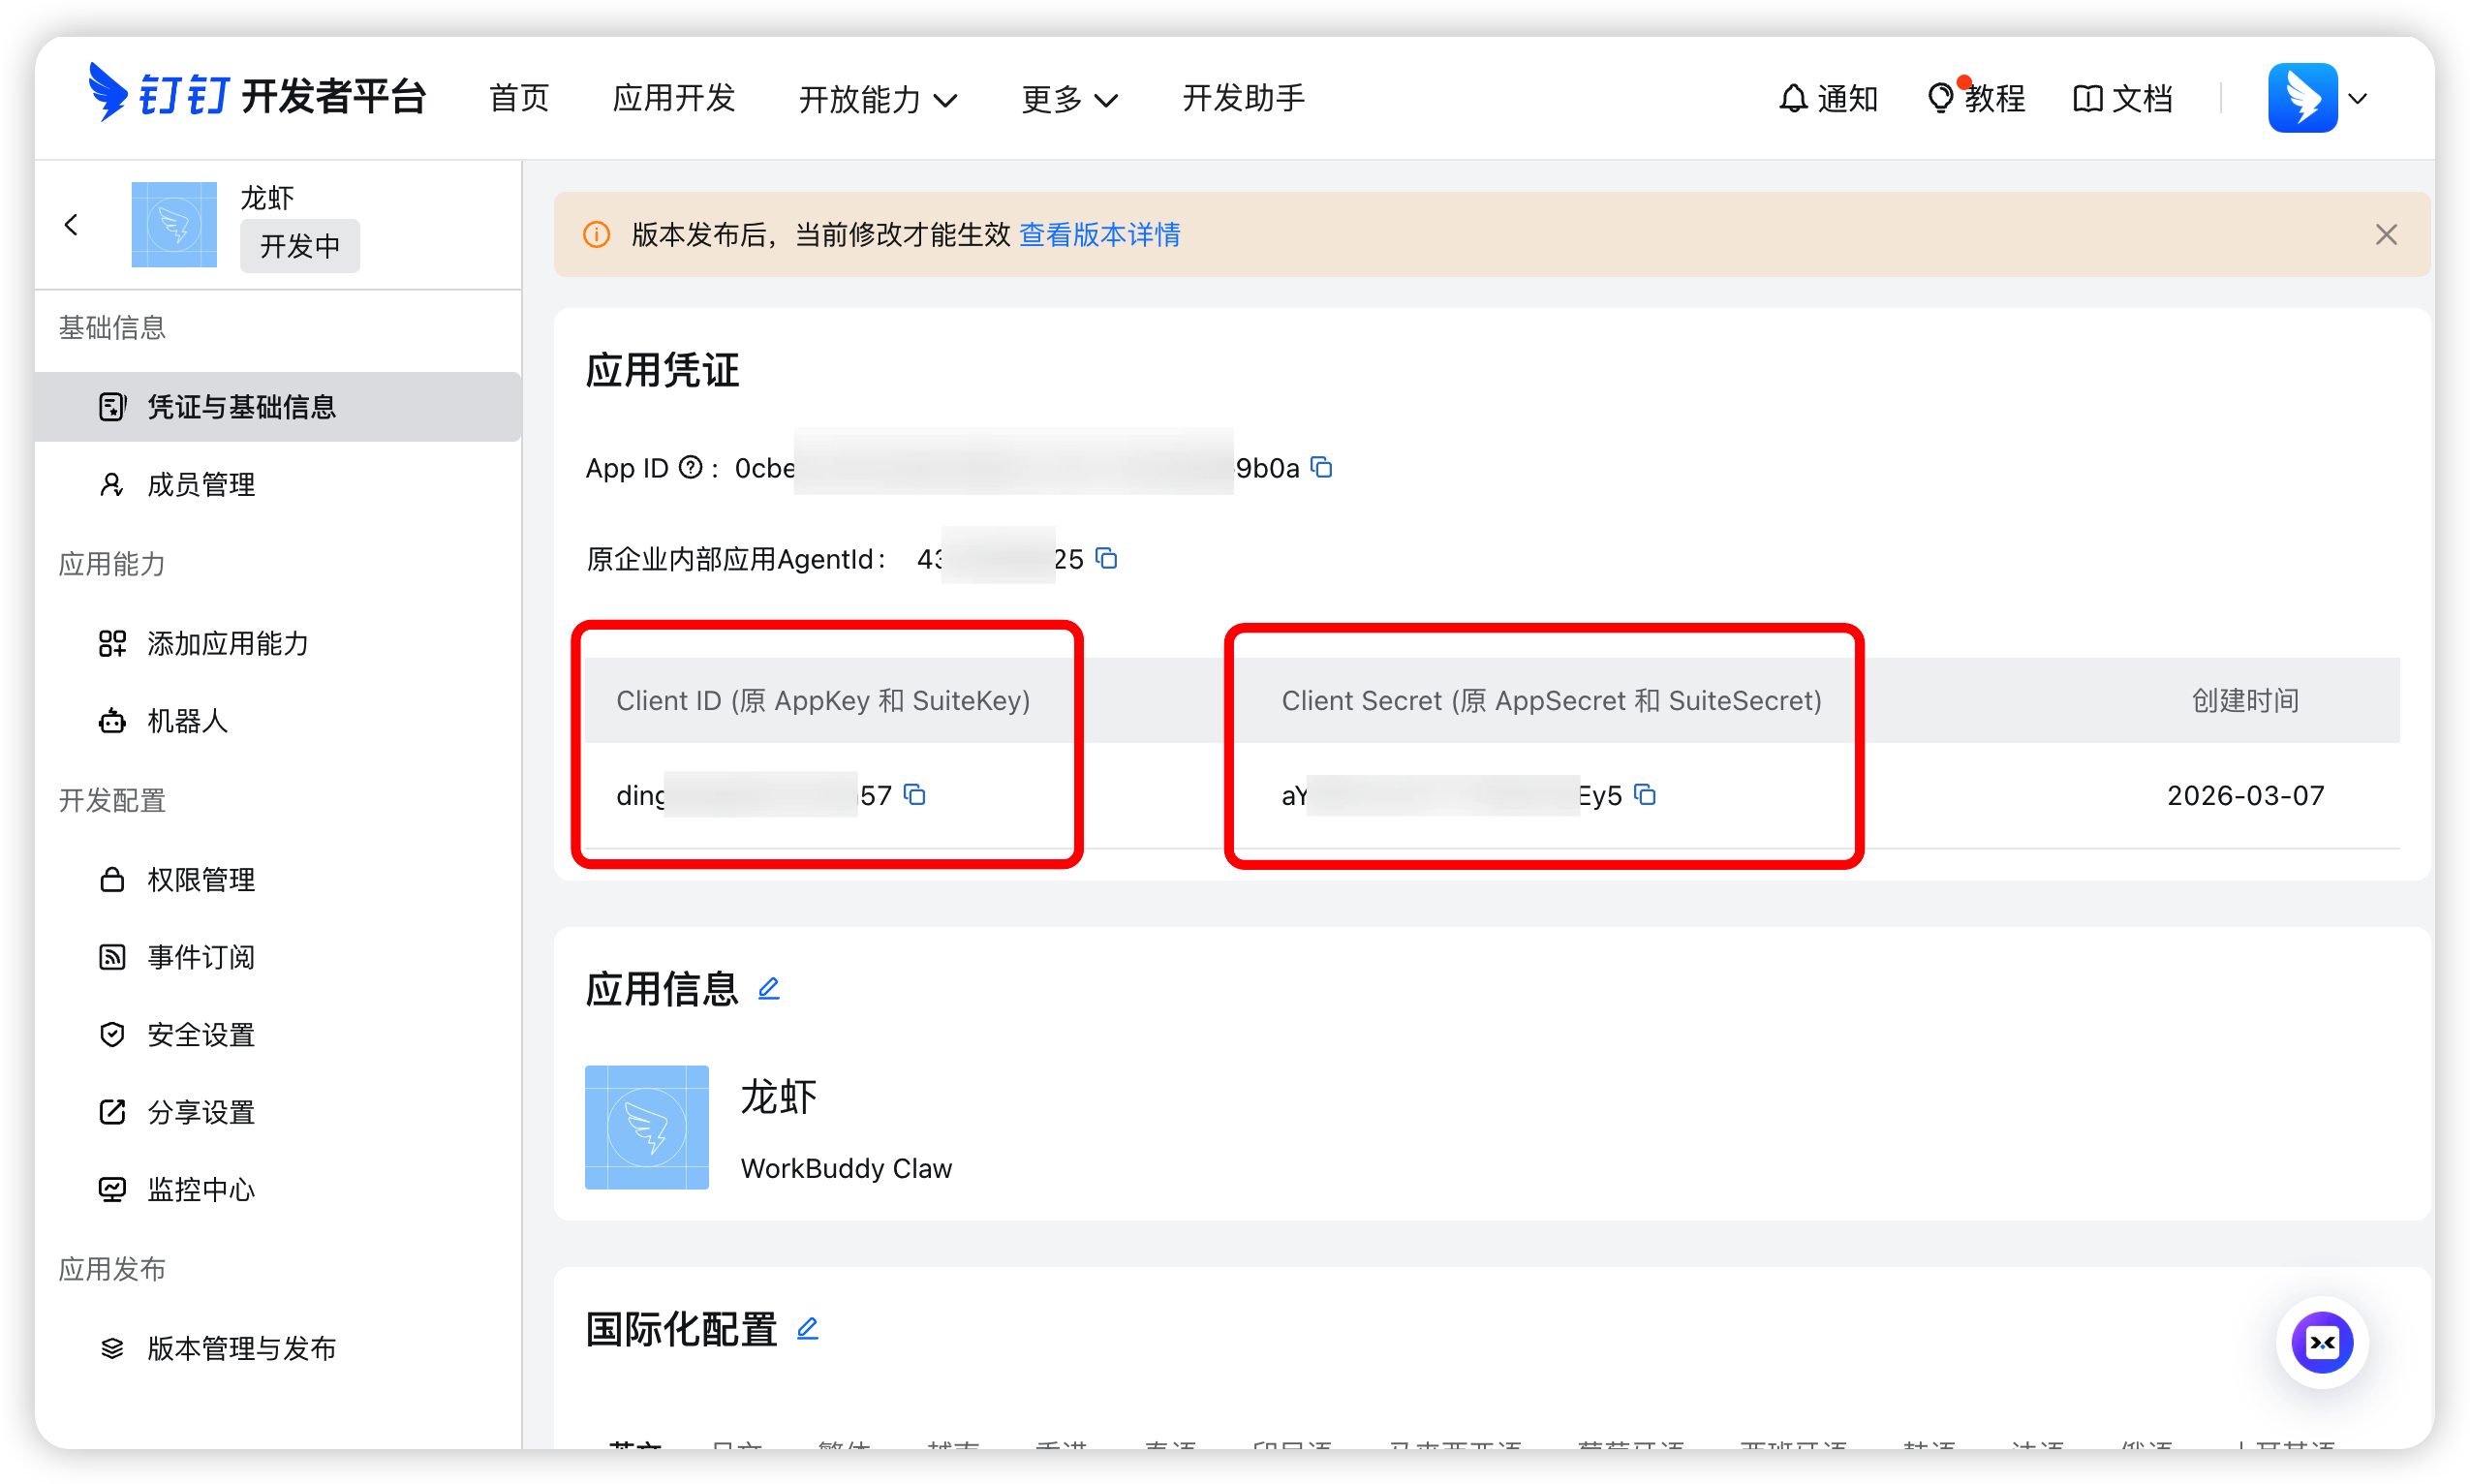Image resolution: width=2470 pixels, height=1484 pixels.
Task: Copy the App ID value
Action: tap(1322, 468)
